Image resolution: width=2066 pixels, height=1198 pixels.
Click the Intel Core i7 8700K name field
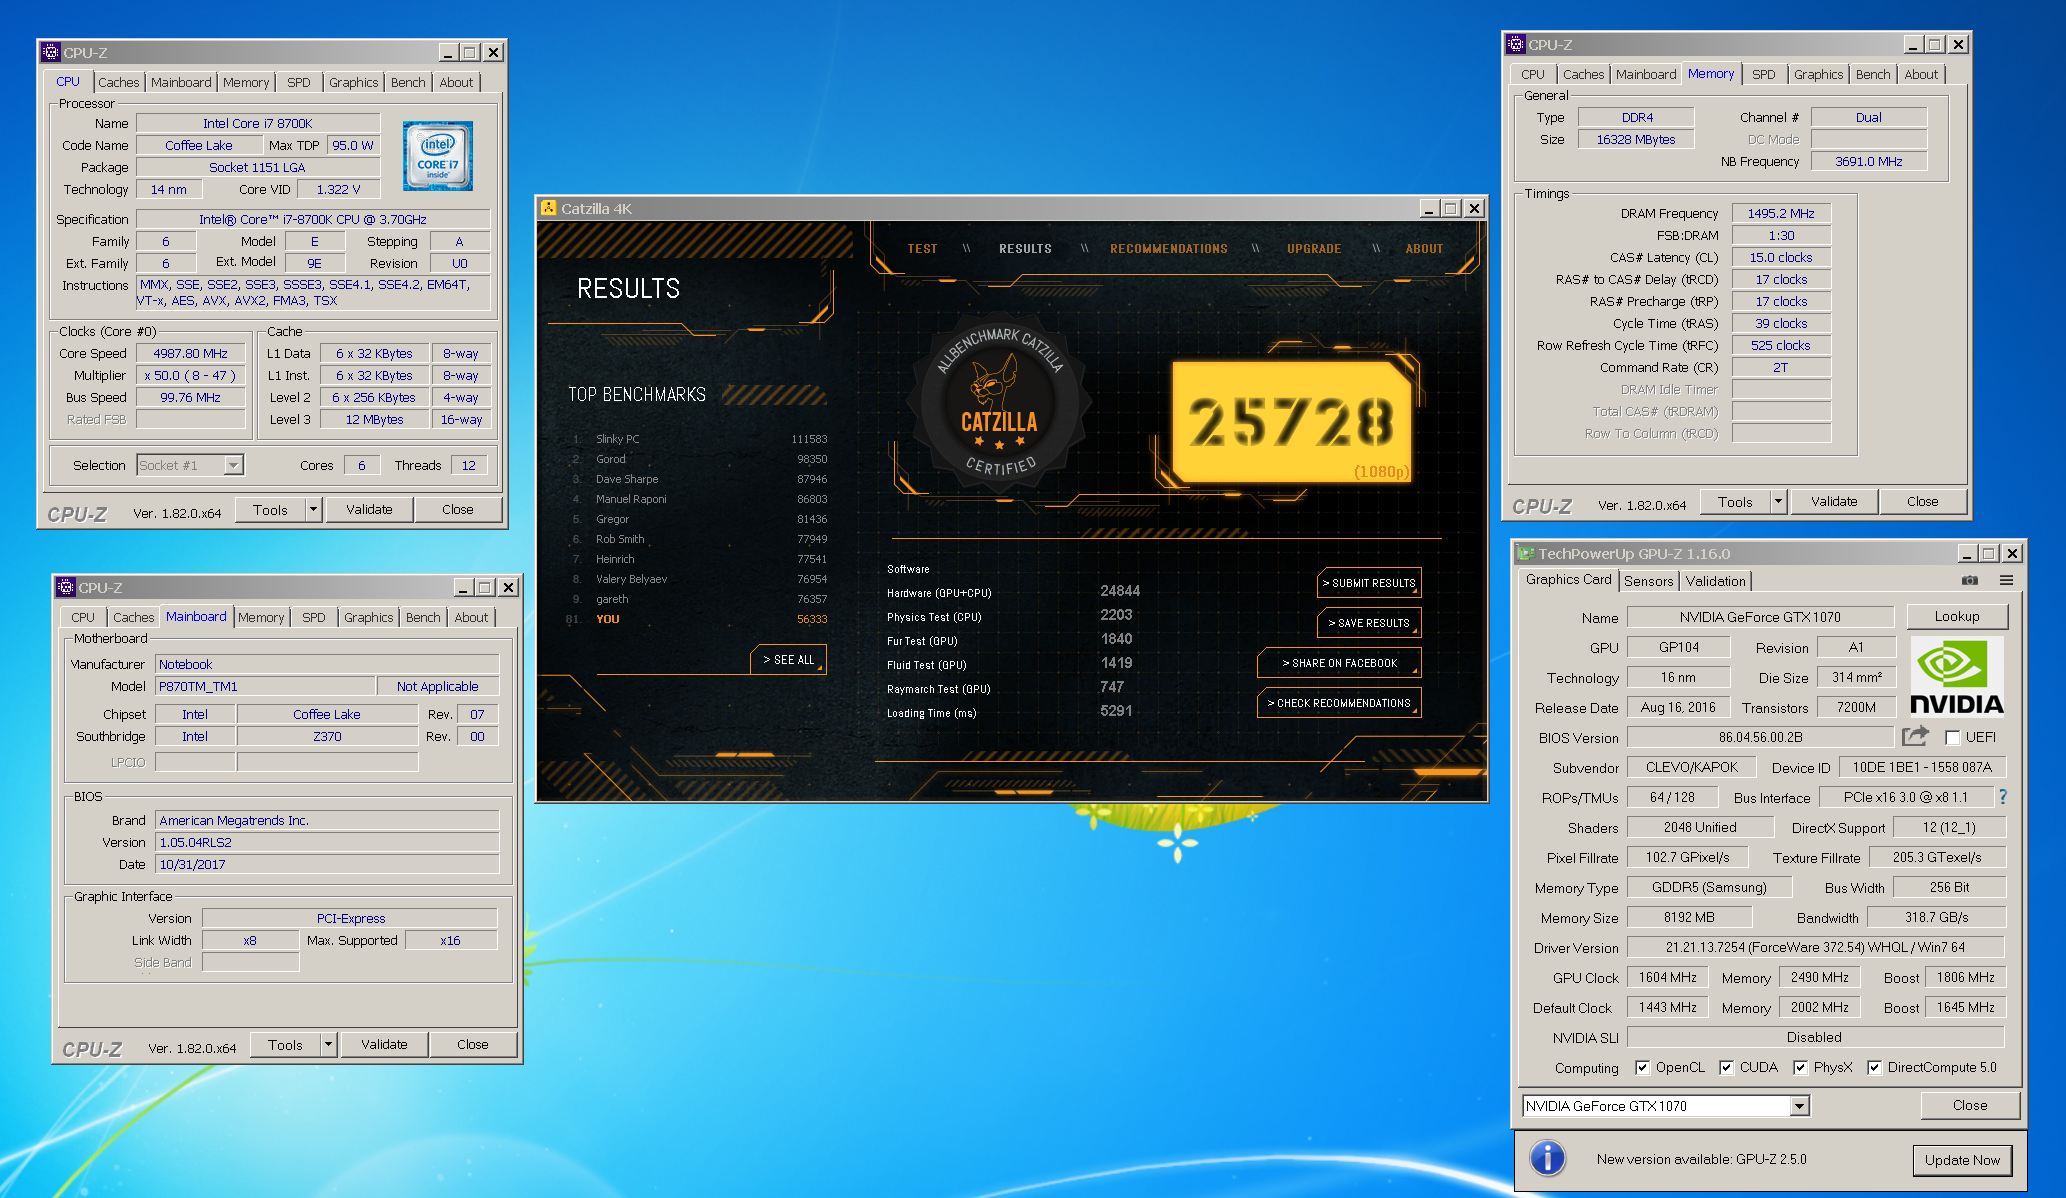258,123
